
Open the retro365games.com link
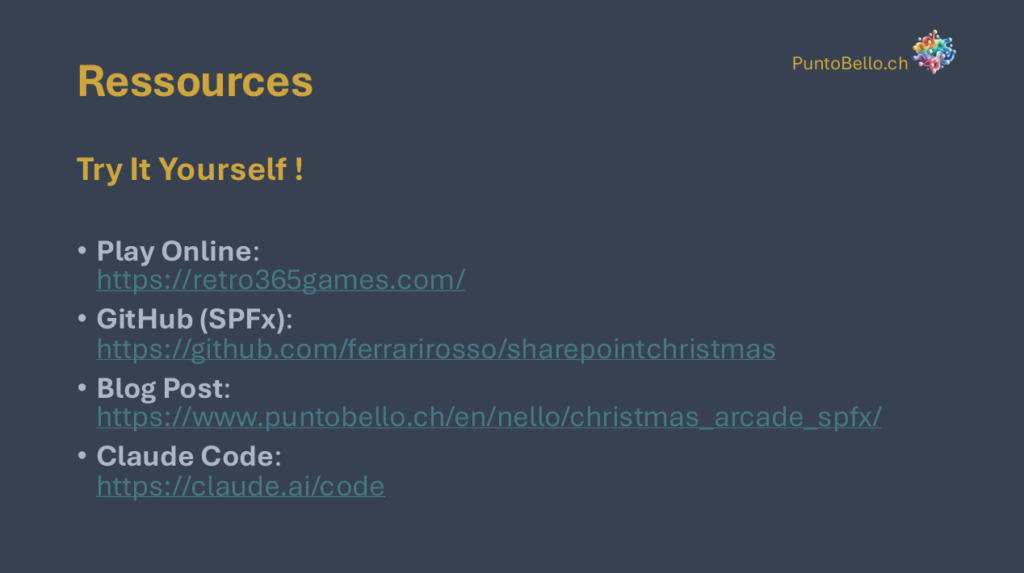coord(280,280)
